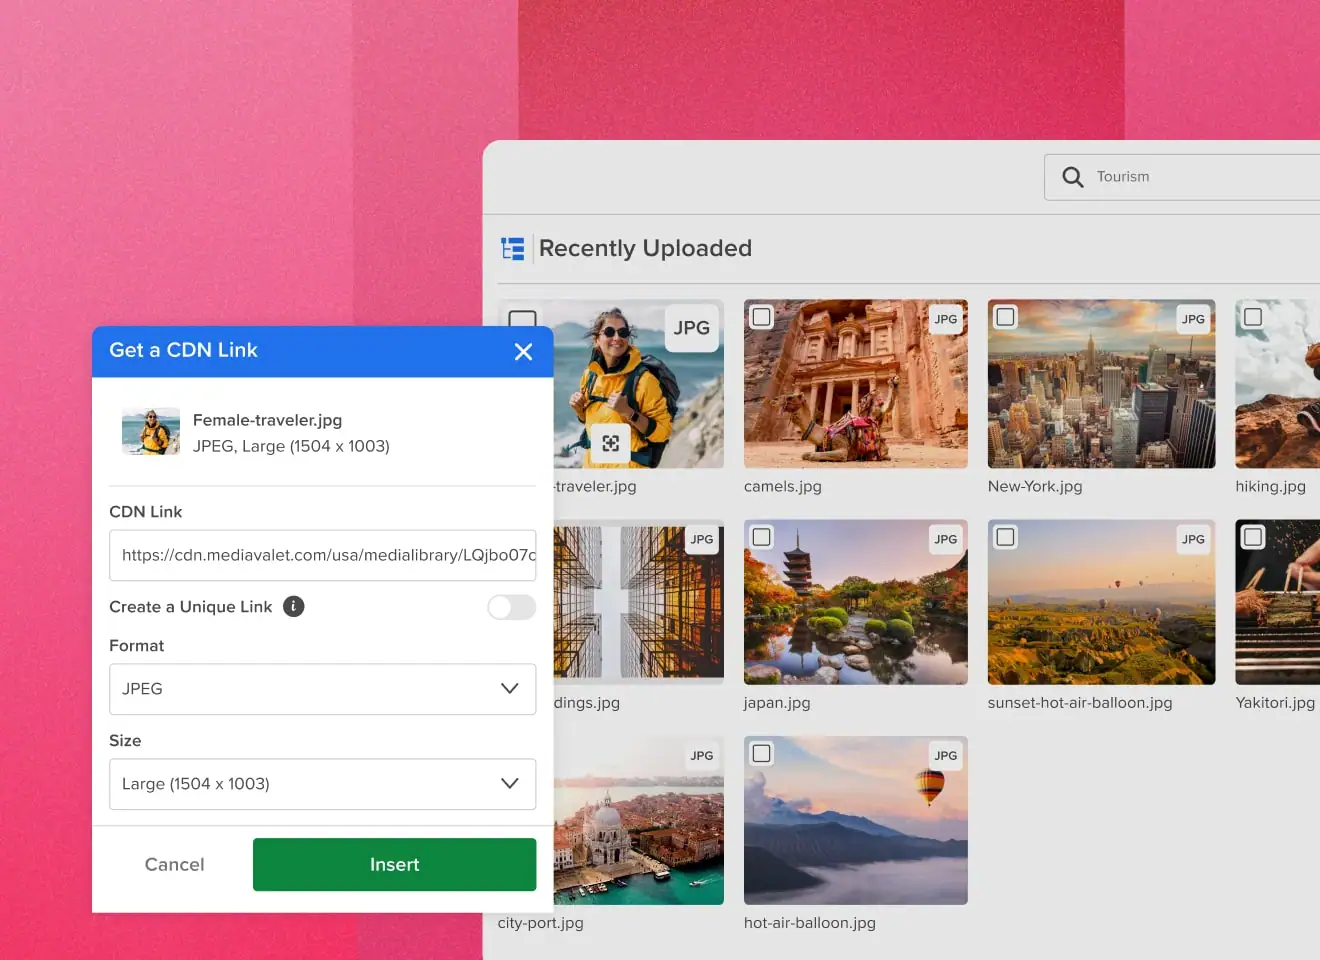This screenshot has height=960, width=1320.
Task: Click the Cancel button
Action: click(x=174, y=865)
